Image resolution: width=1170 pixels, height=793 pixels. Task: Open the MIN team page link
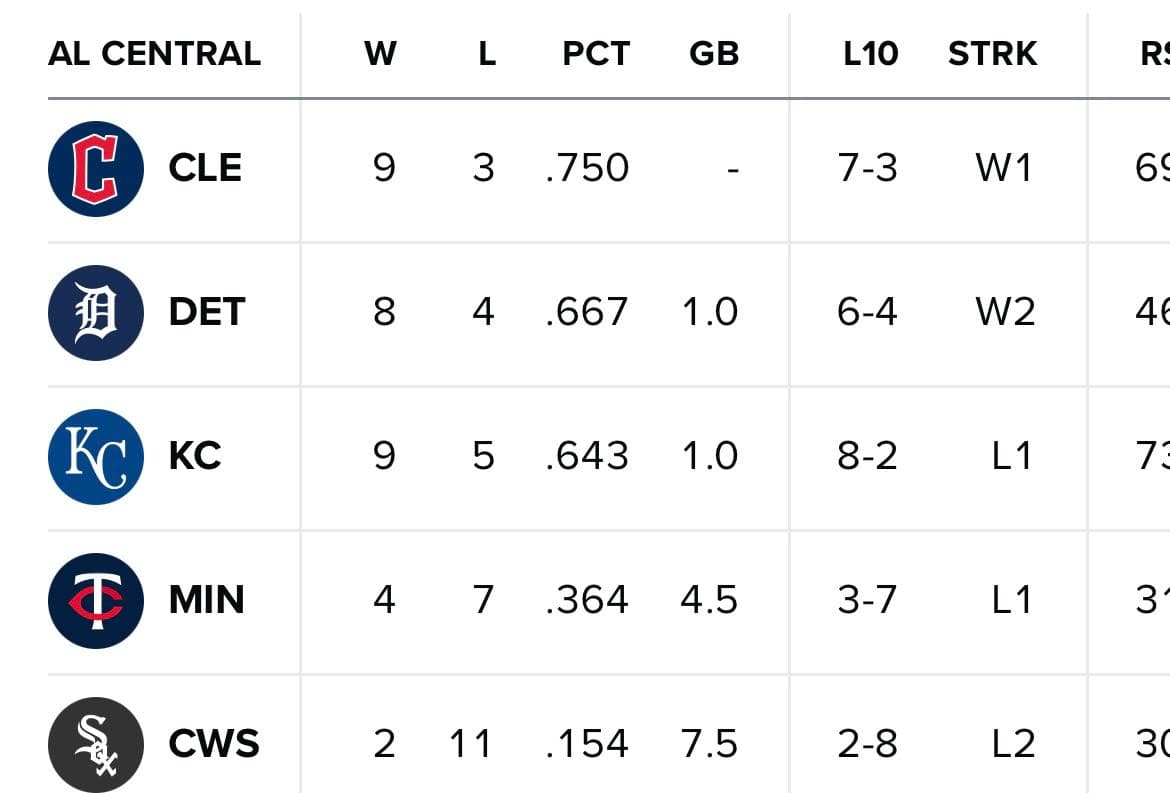coord(207,600)
